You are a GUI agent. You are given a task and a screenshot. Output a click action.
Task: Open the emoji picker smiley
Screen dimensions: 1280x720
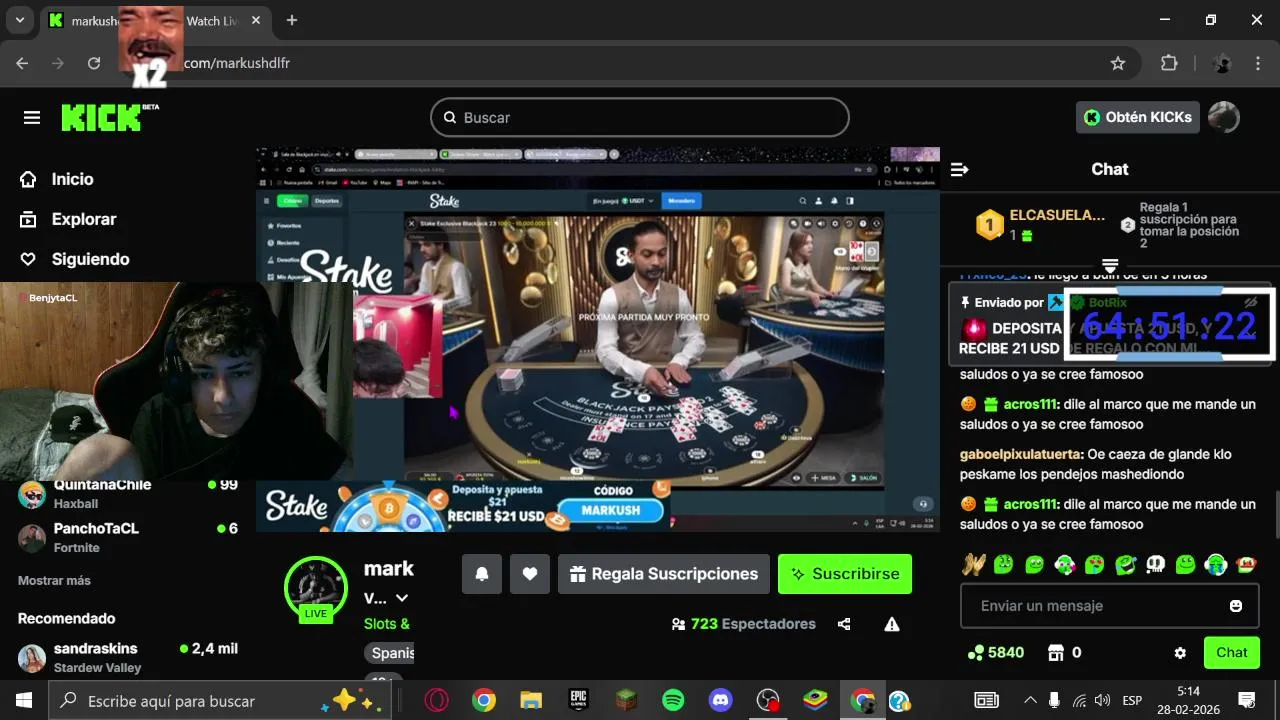(x=1236, y=606)
